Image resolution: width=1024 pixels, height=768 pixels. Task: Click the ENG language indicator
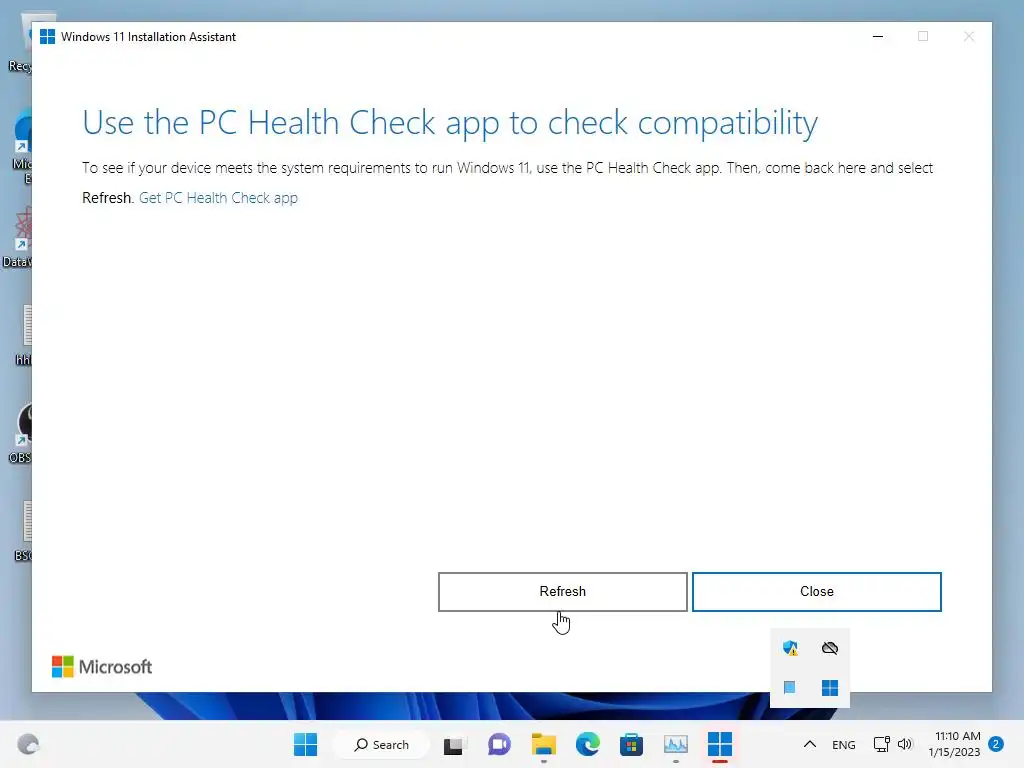pos(844,744)
